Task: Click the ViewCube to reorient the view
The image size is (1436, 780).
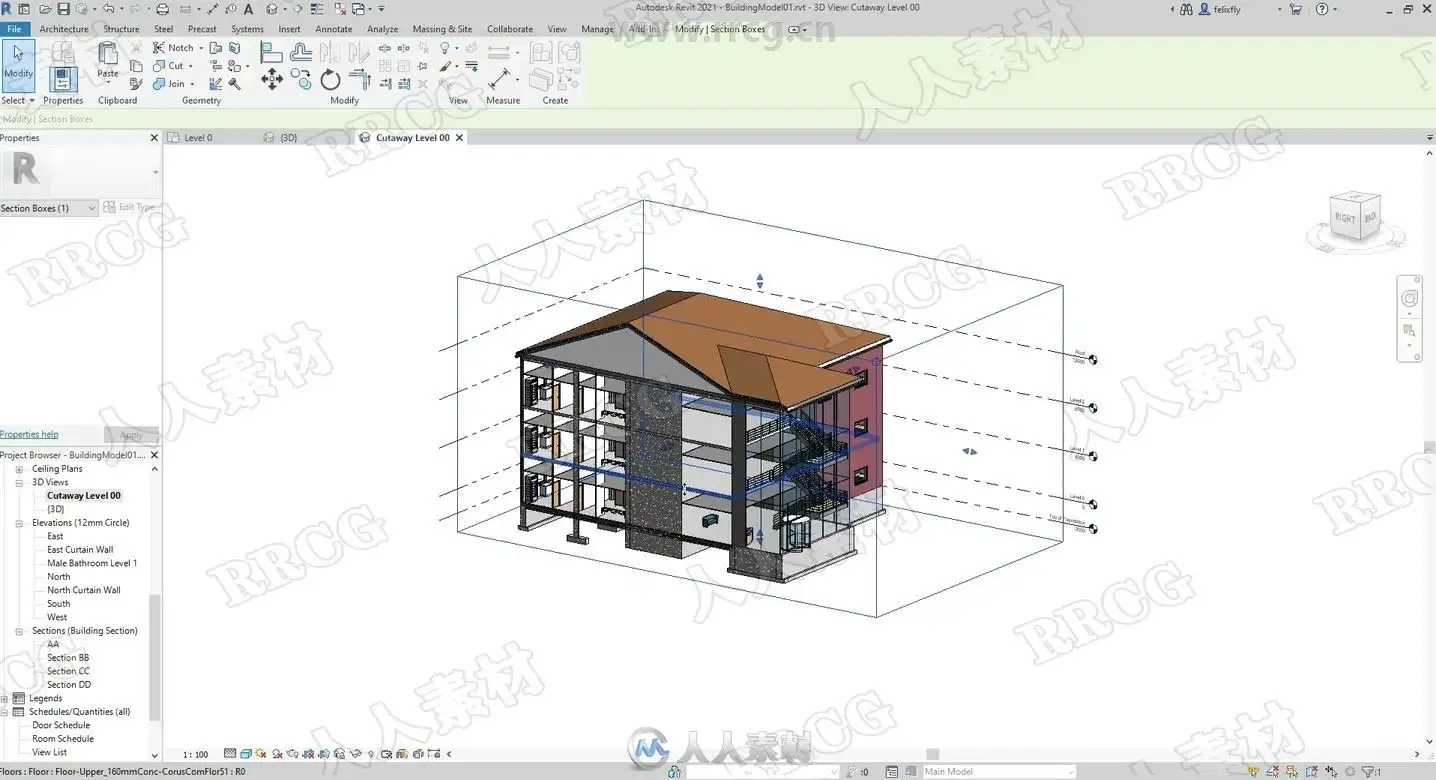Action: tap(1357, 215)
